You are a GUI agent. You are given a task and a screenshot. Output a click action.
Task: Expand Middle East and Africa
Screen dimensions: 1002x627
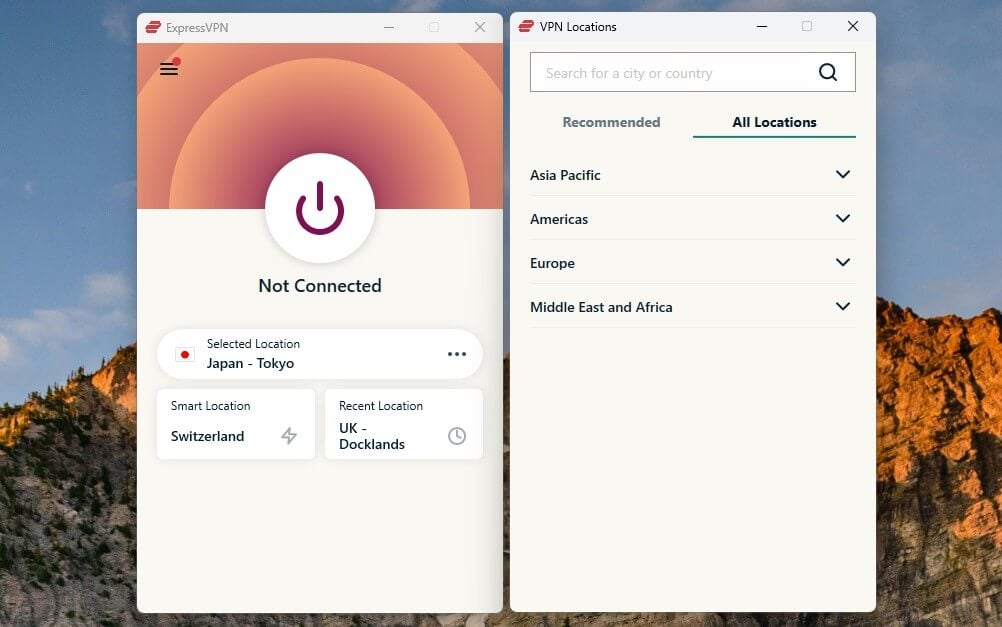[x=690, y=306]
